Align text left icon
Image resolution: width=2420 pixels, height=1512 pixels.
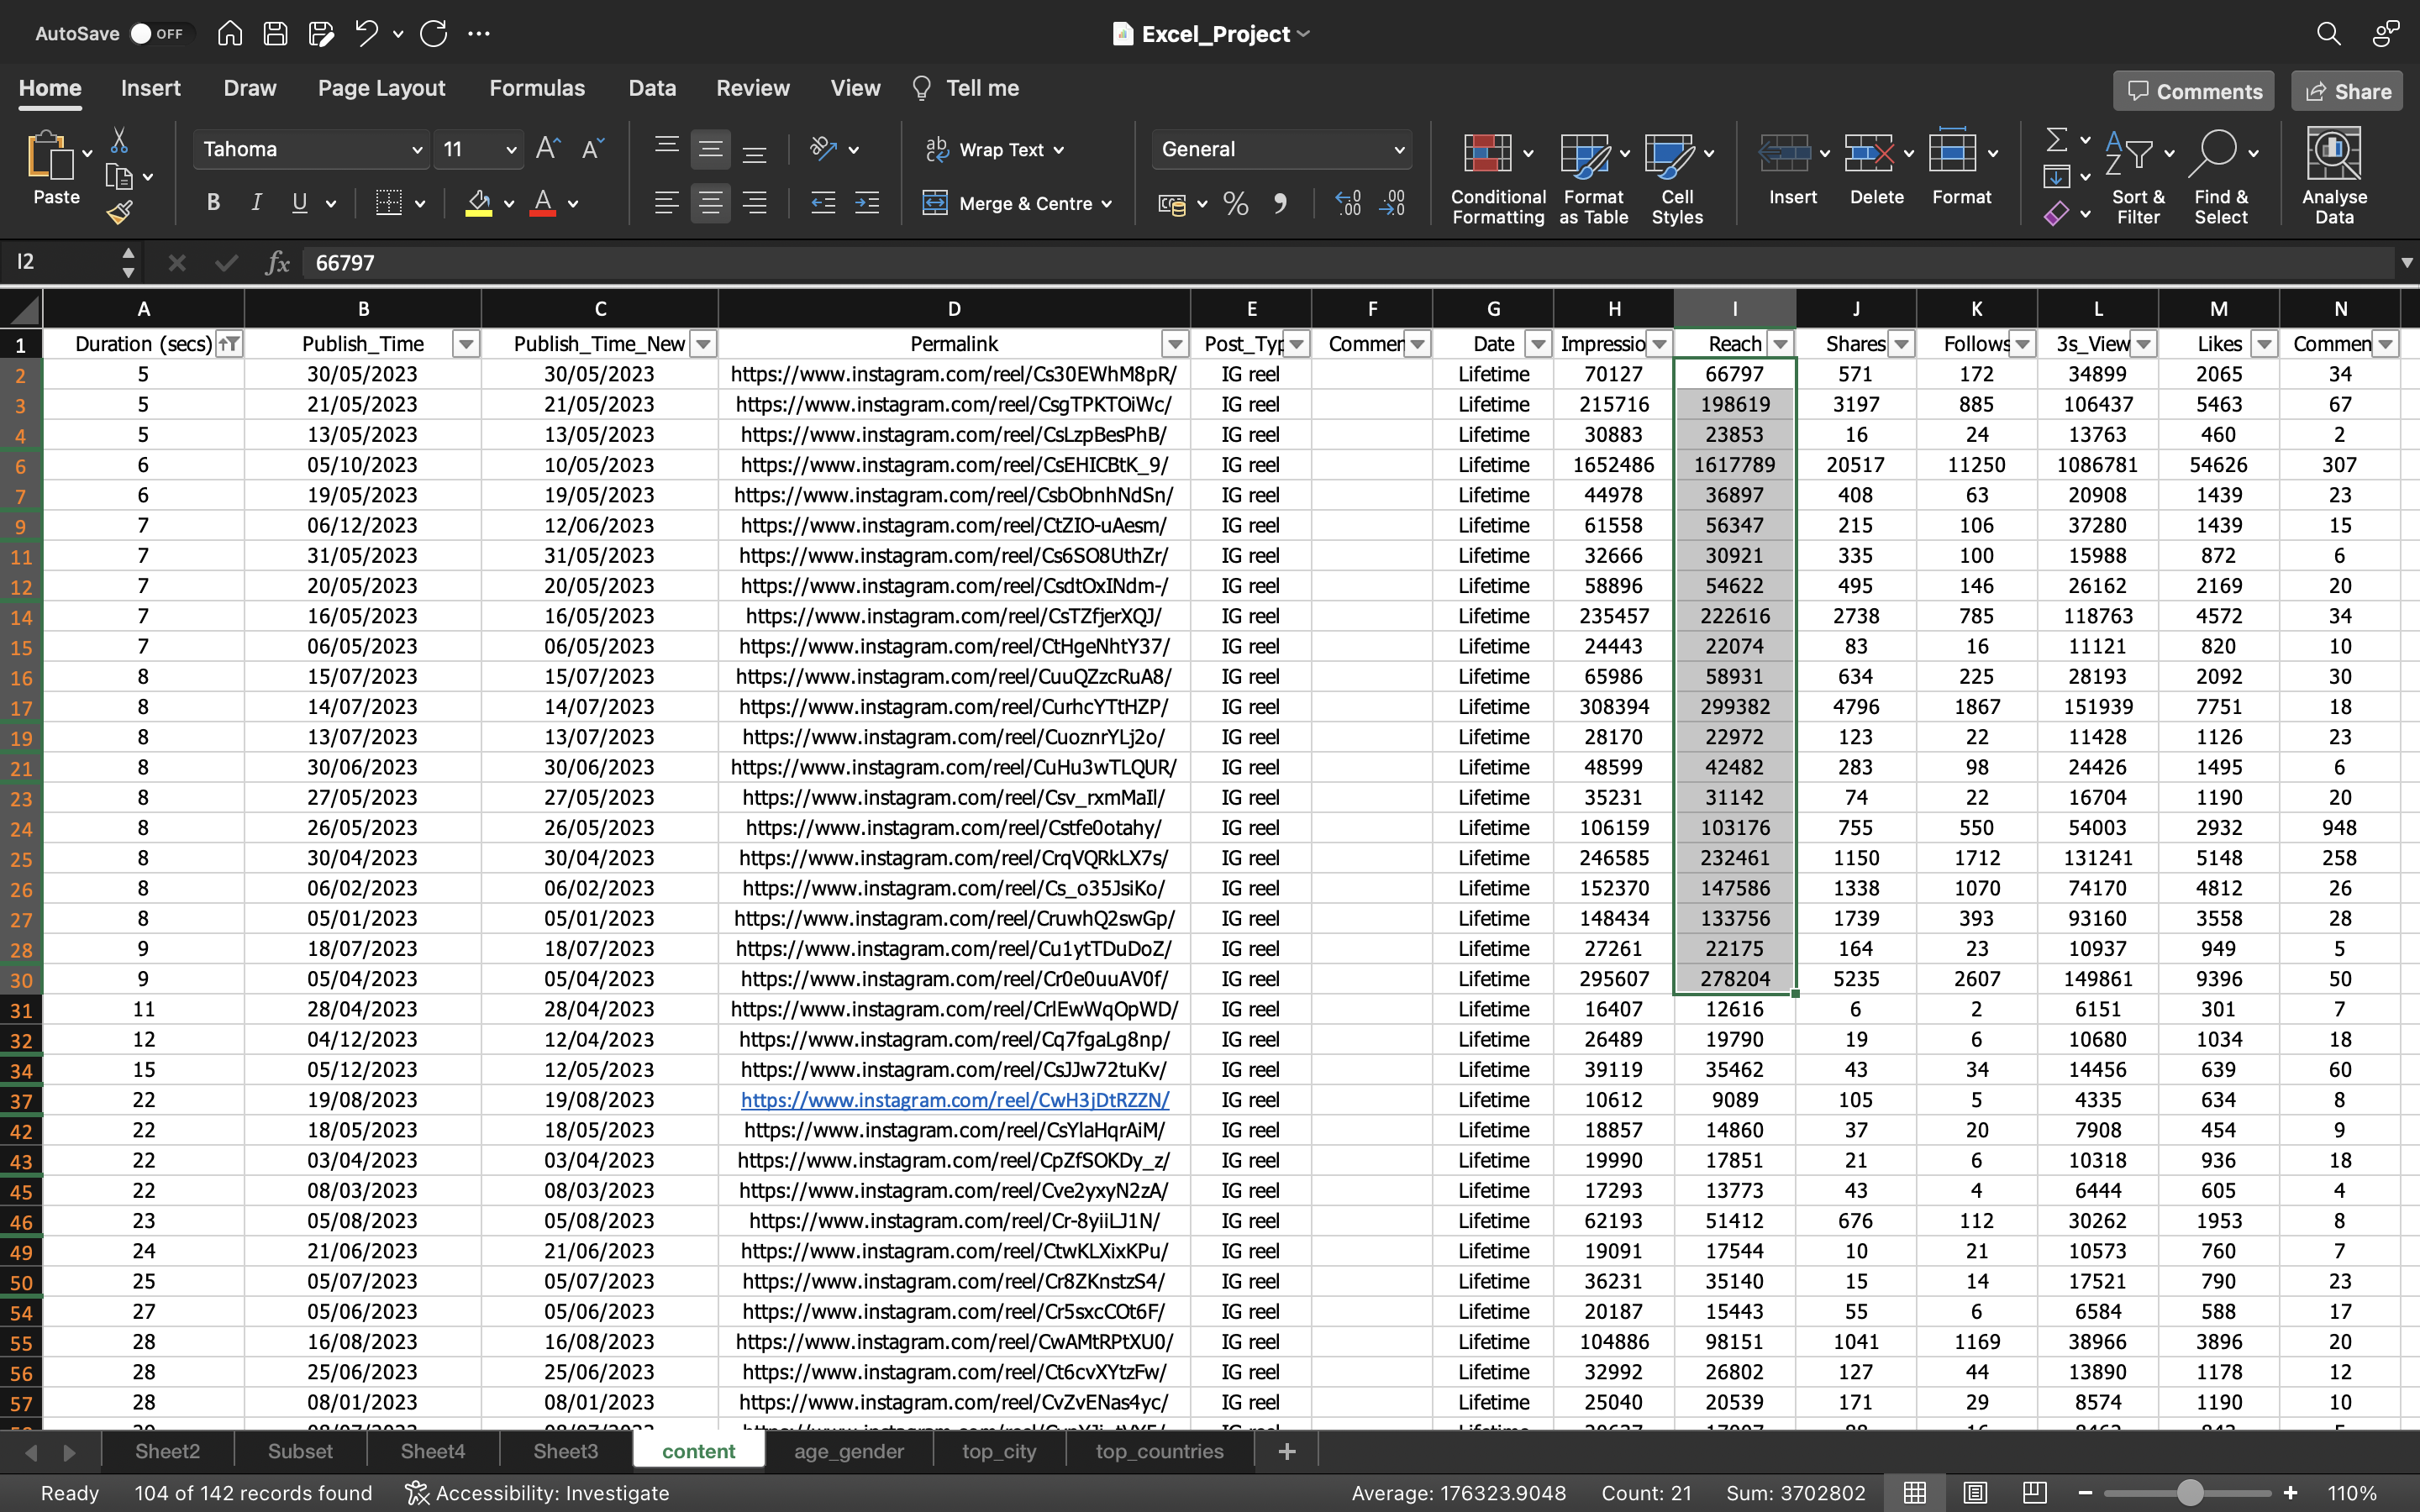666,204
